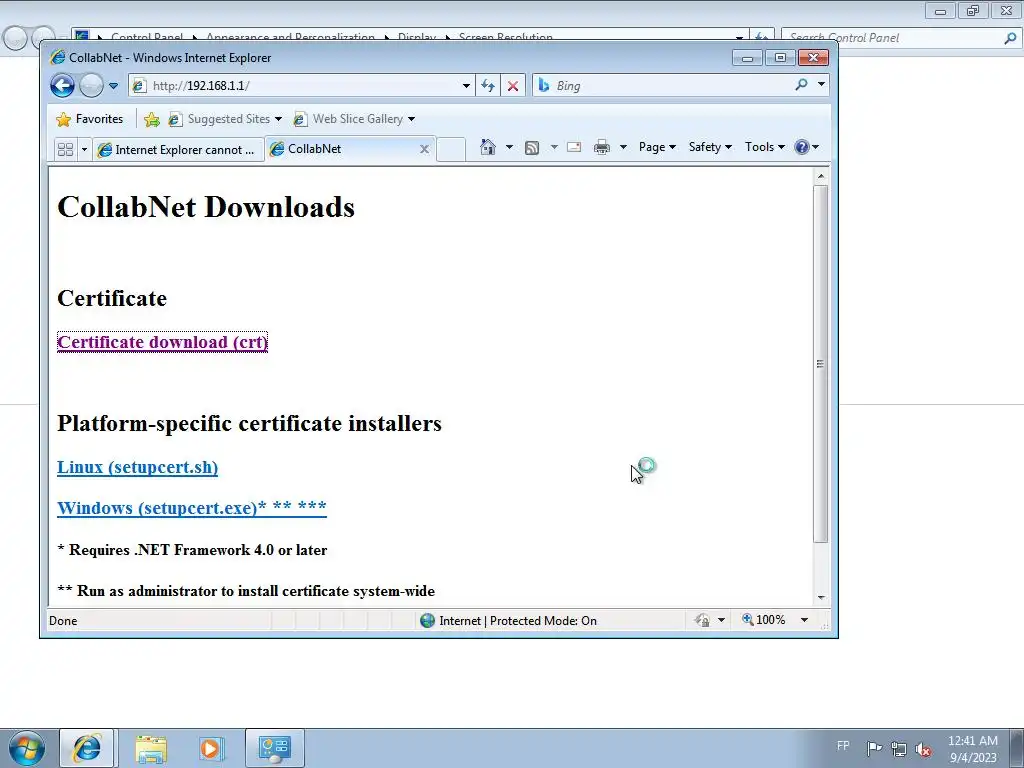Viewport: 1024px width, 768px height.
Task: Open the Windows Start menu
Action: (x=27, y=748)
